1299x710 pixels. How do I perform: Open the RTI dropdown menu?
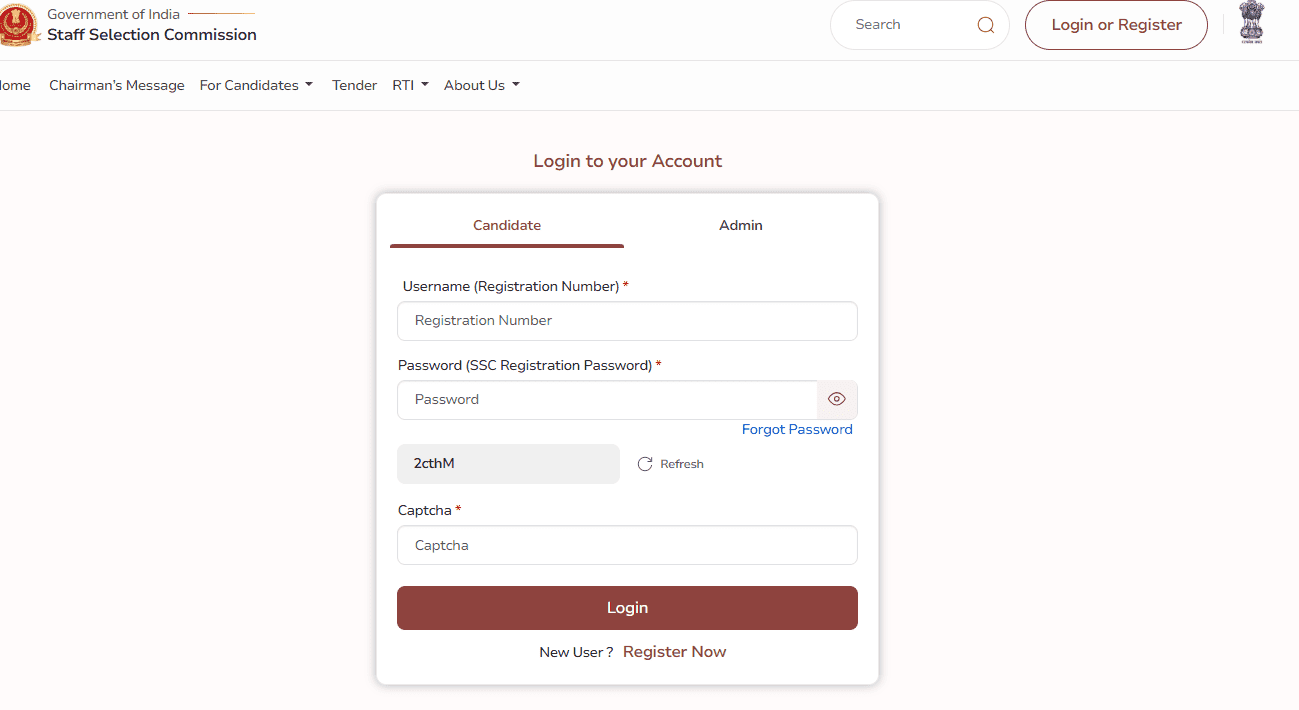pyautogui.click(x=410, y=85)
